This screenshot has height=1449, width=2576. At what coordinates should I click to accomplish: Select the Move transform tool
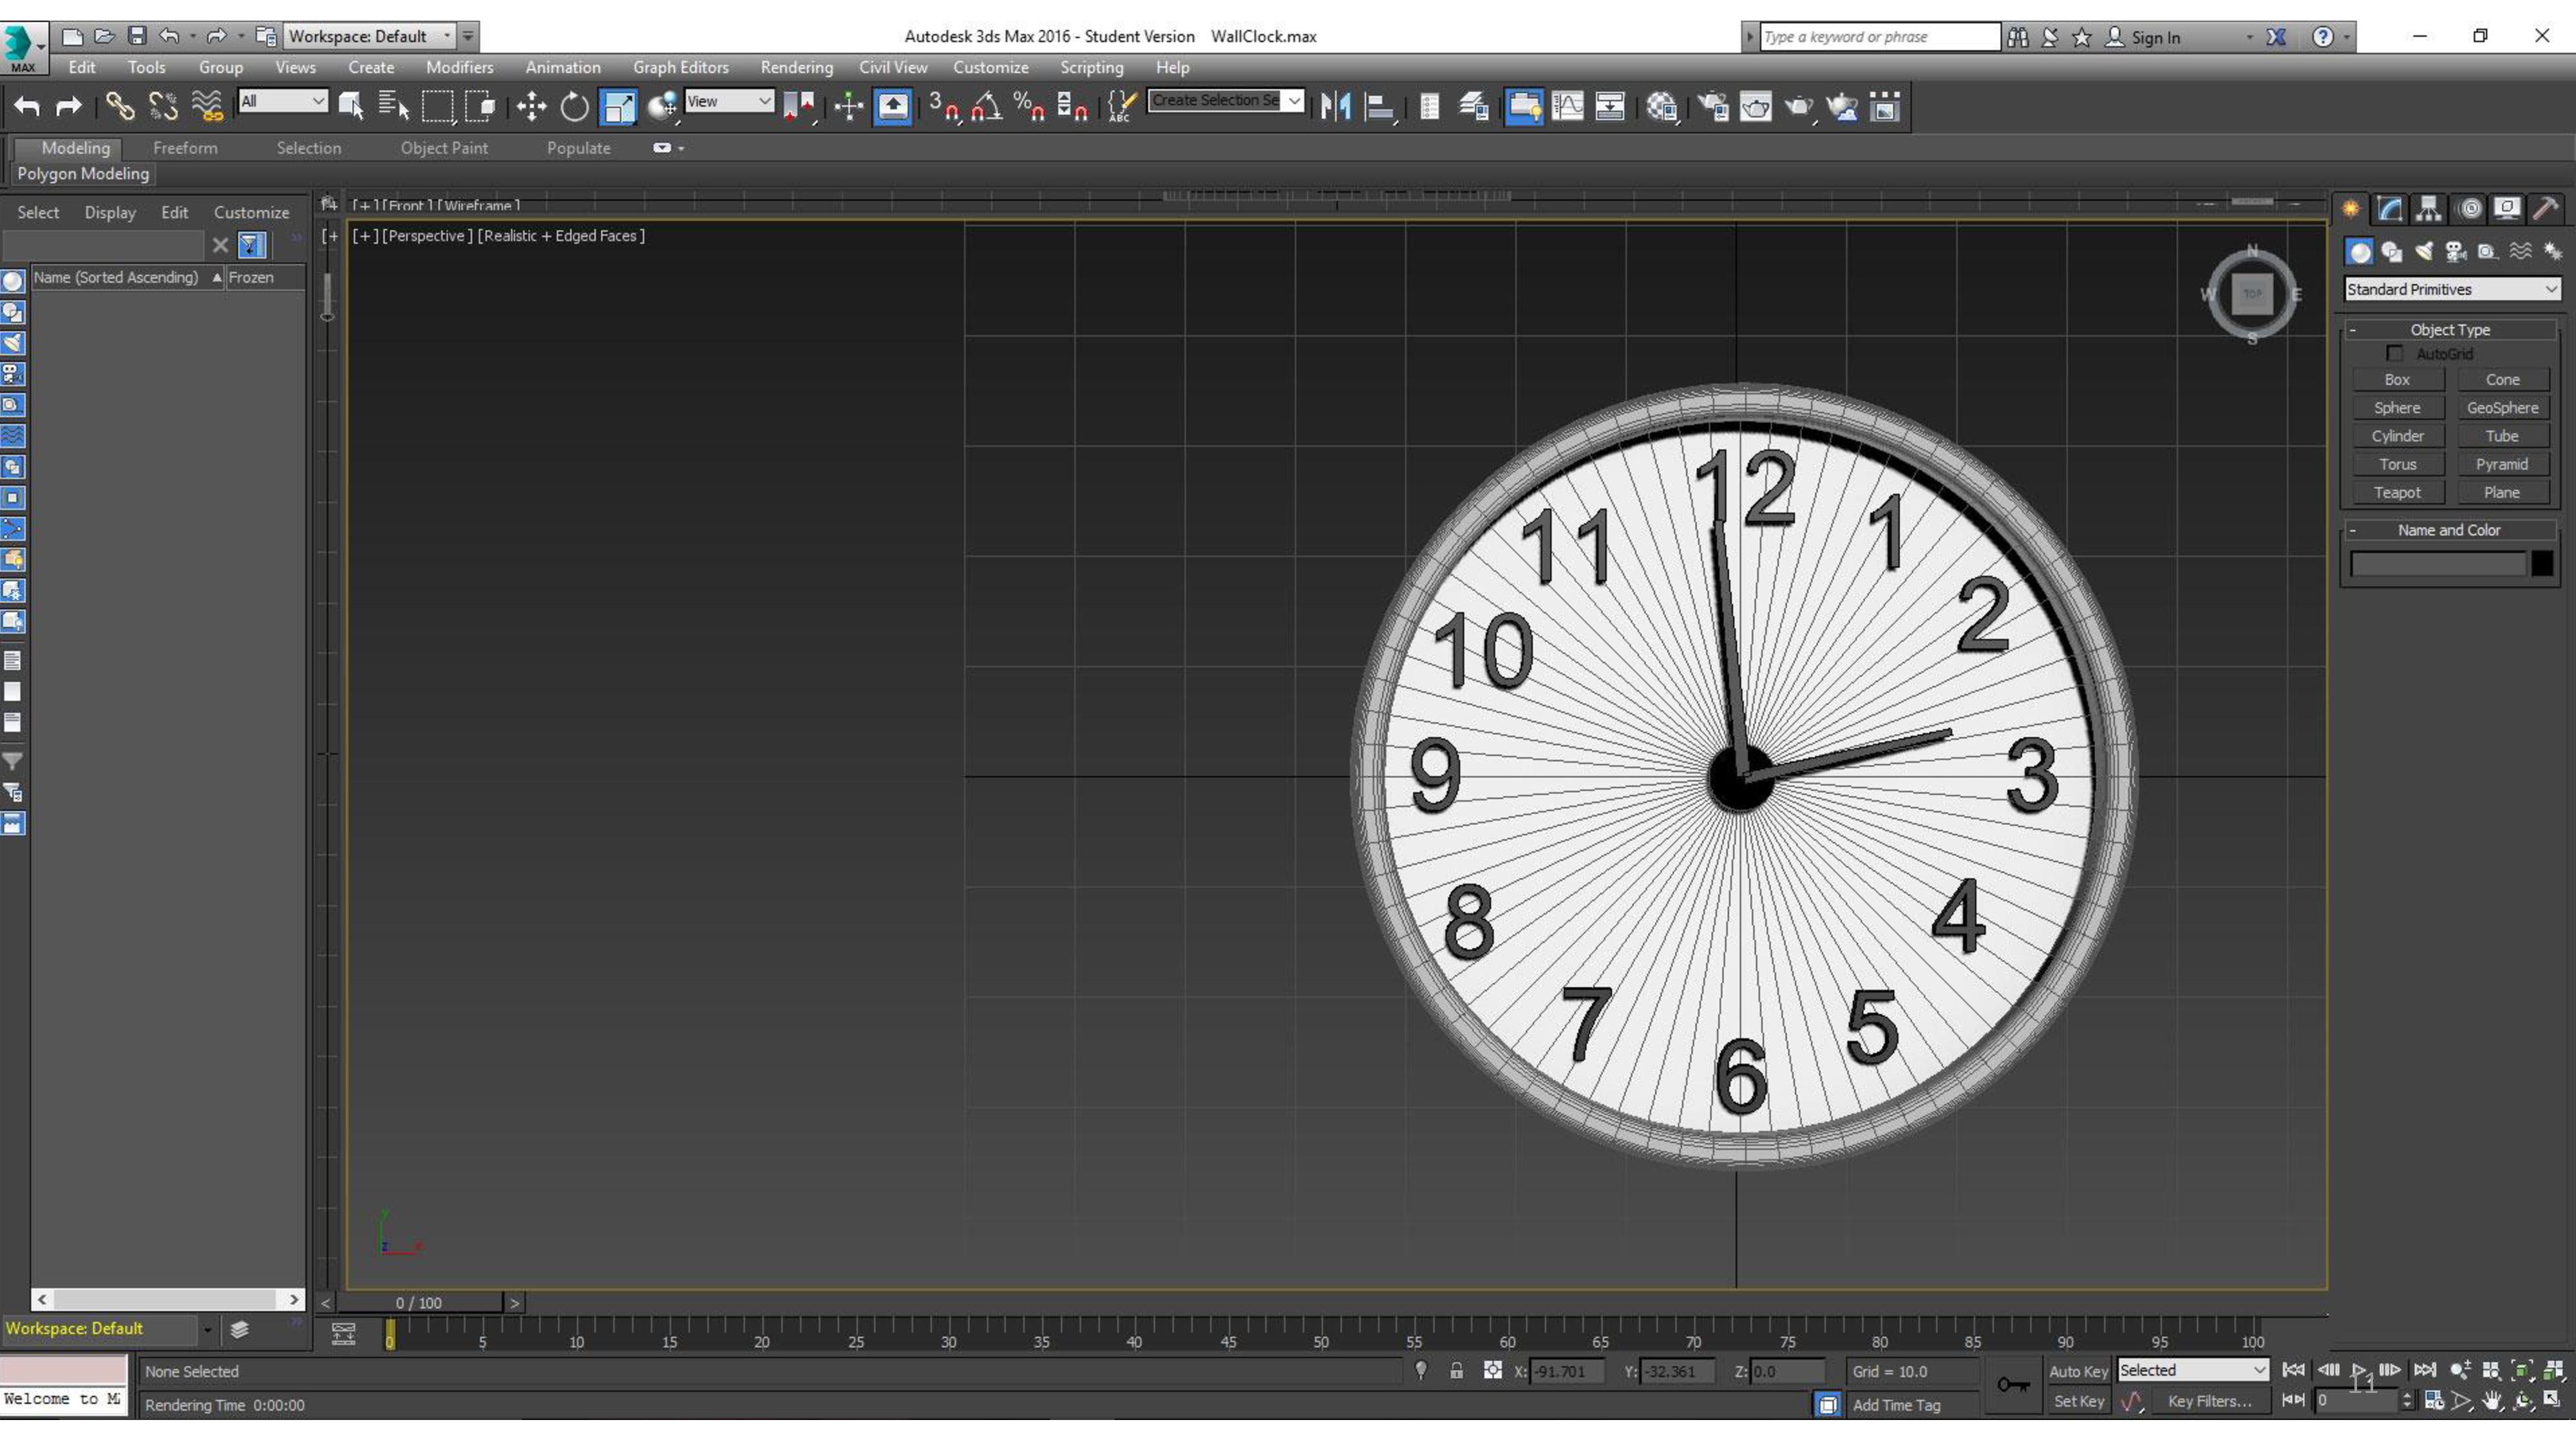531,106
